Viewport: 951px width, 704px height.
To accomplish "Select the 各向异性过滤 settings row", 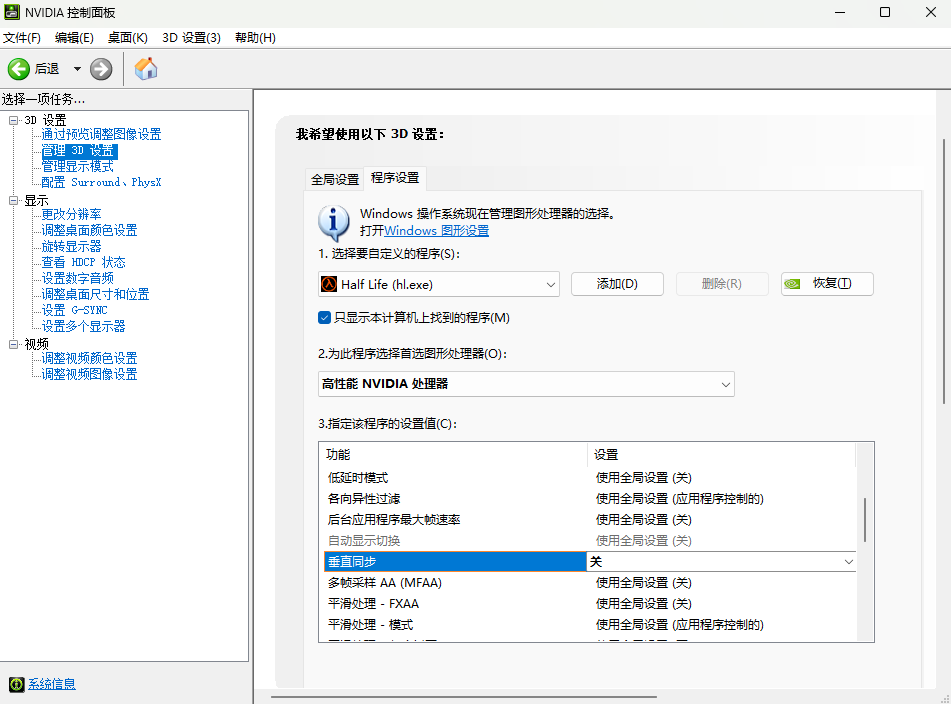I will pyautogui.click(x=590, y=498).
